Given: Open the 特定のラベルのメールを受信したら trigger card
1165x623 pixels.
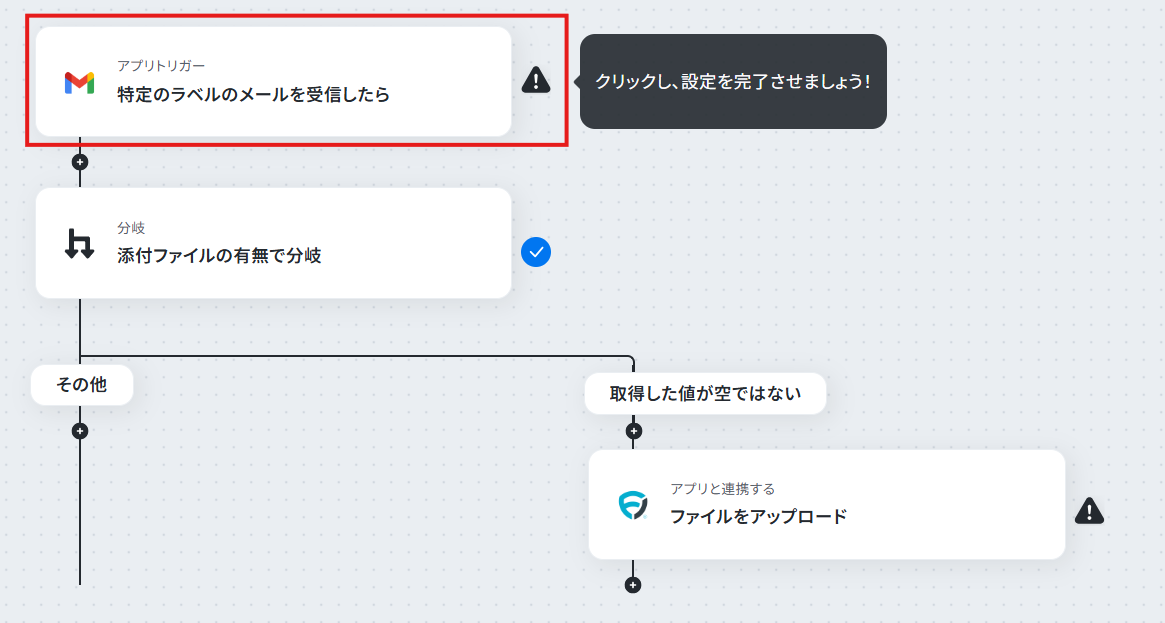Looking at the screenshot, I should [273, 82].
